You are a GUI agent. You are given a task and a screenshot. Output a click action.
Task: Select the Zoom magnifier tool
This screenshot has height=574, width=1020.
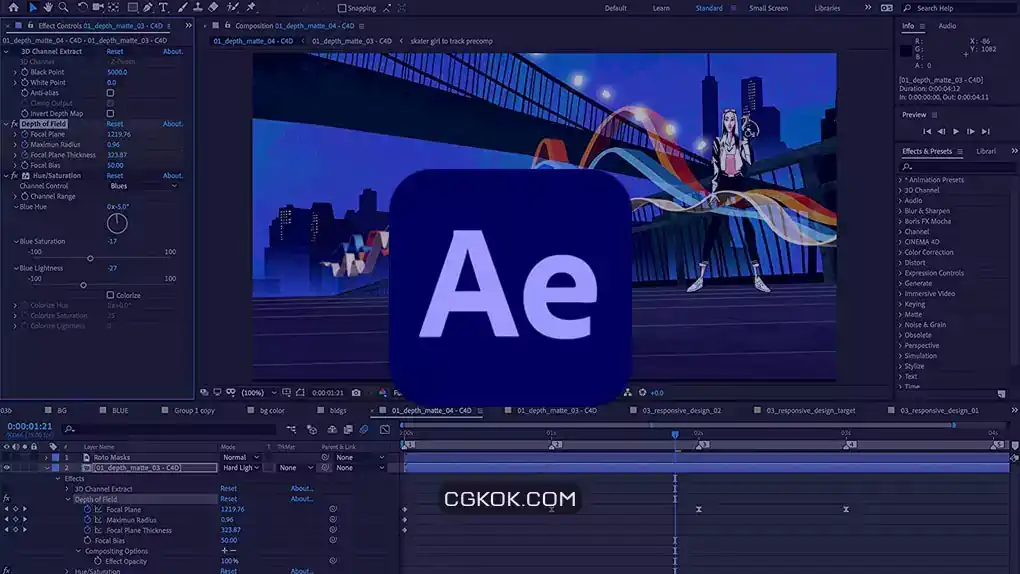(63, 7)
